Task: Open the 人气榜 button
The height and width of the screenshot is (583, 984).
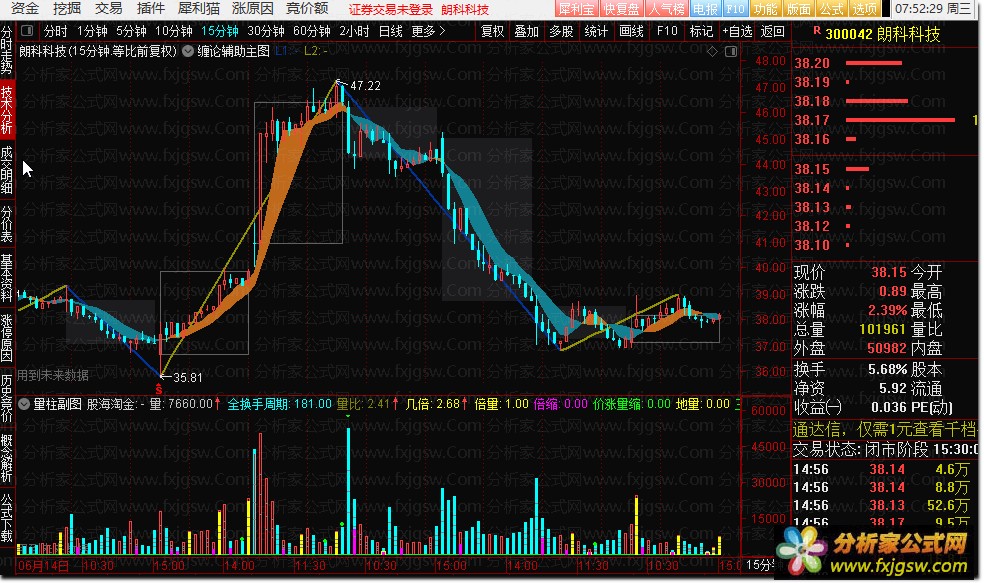Action: click(x=666, y=9)
